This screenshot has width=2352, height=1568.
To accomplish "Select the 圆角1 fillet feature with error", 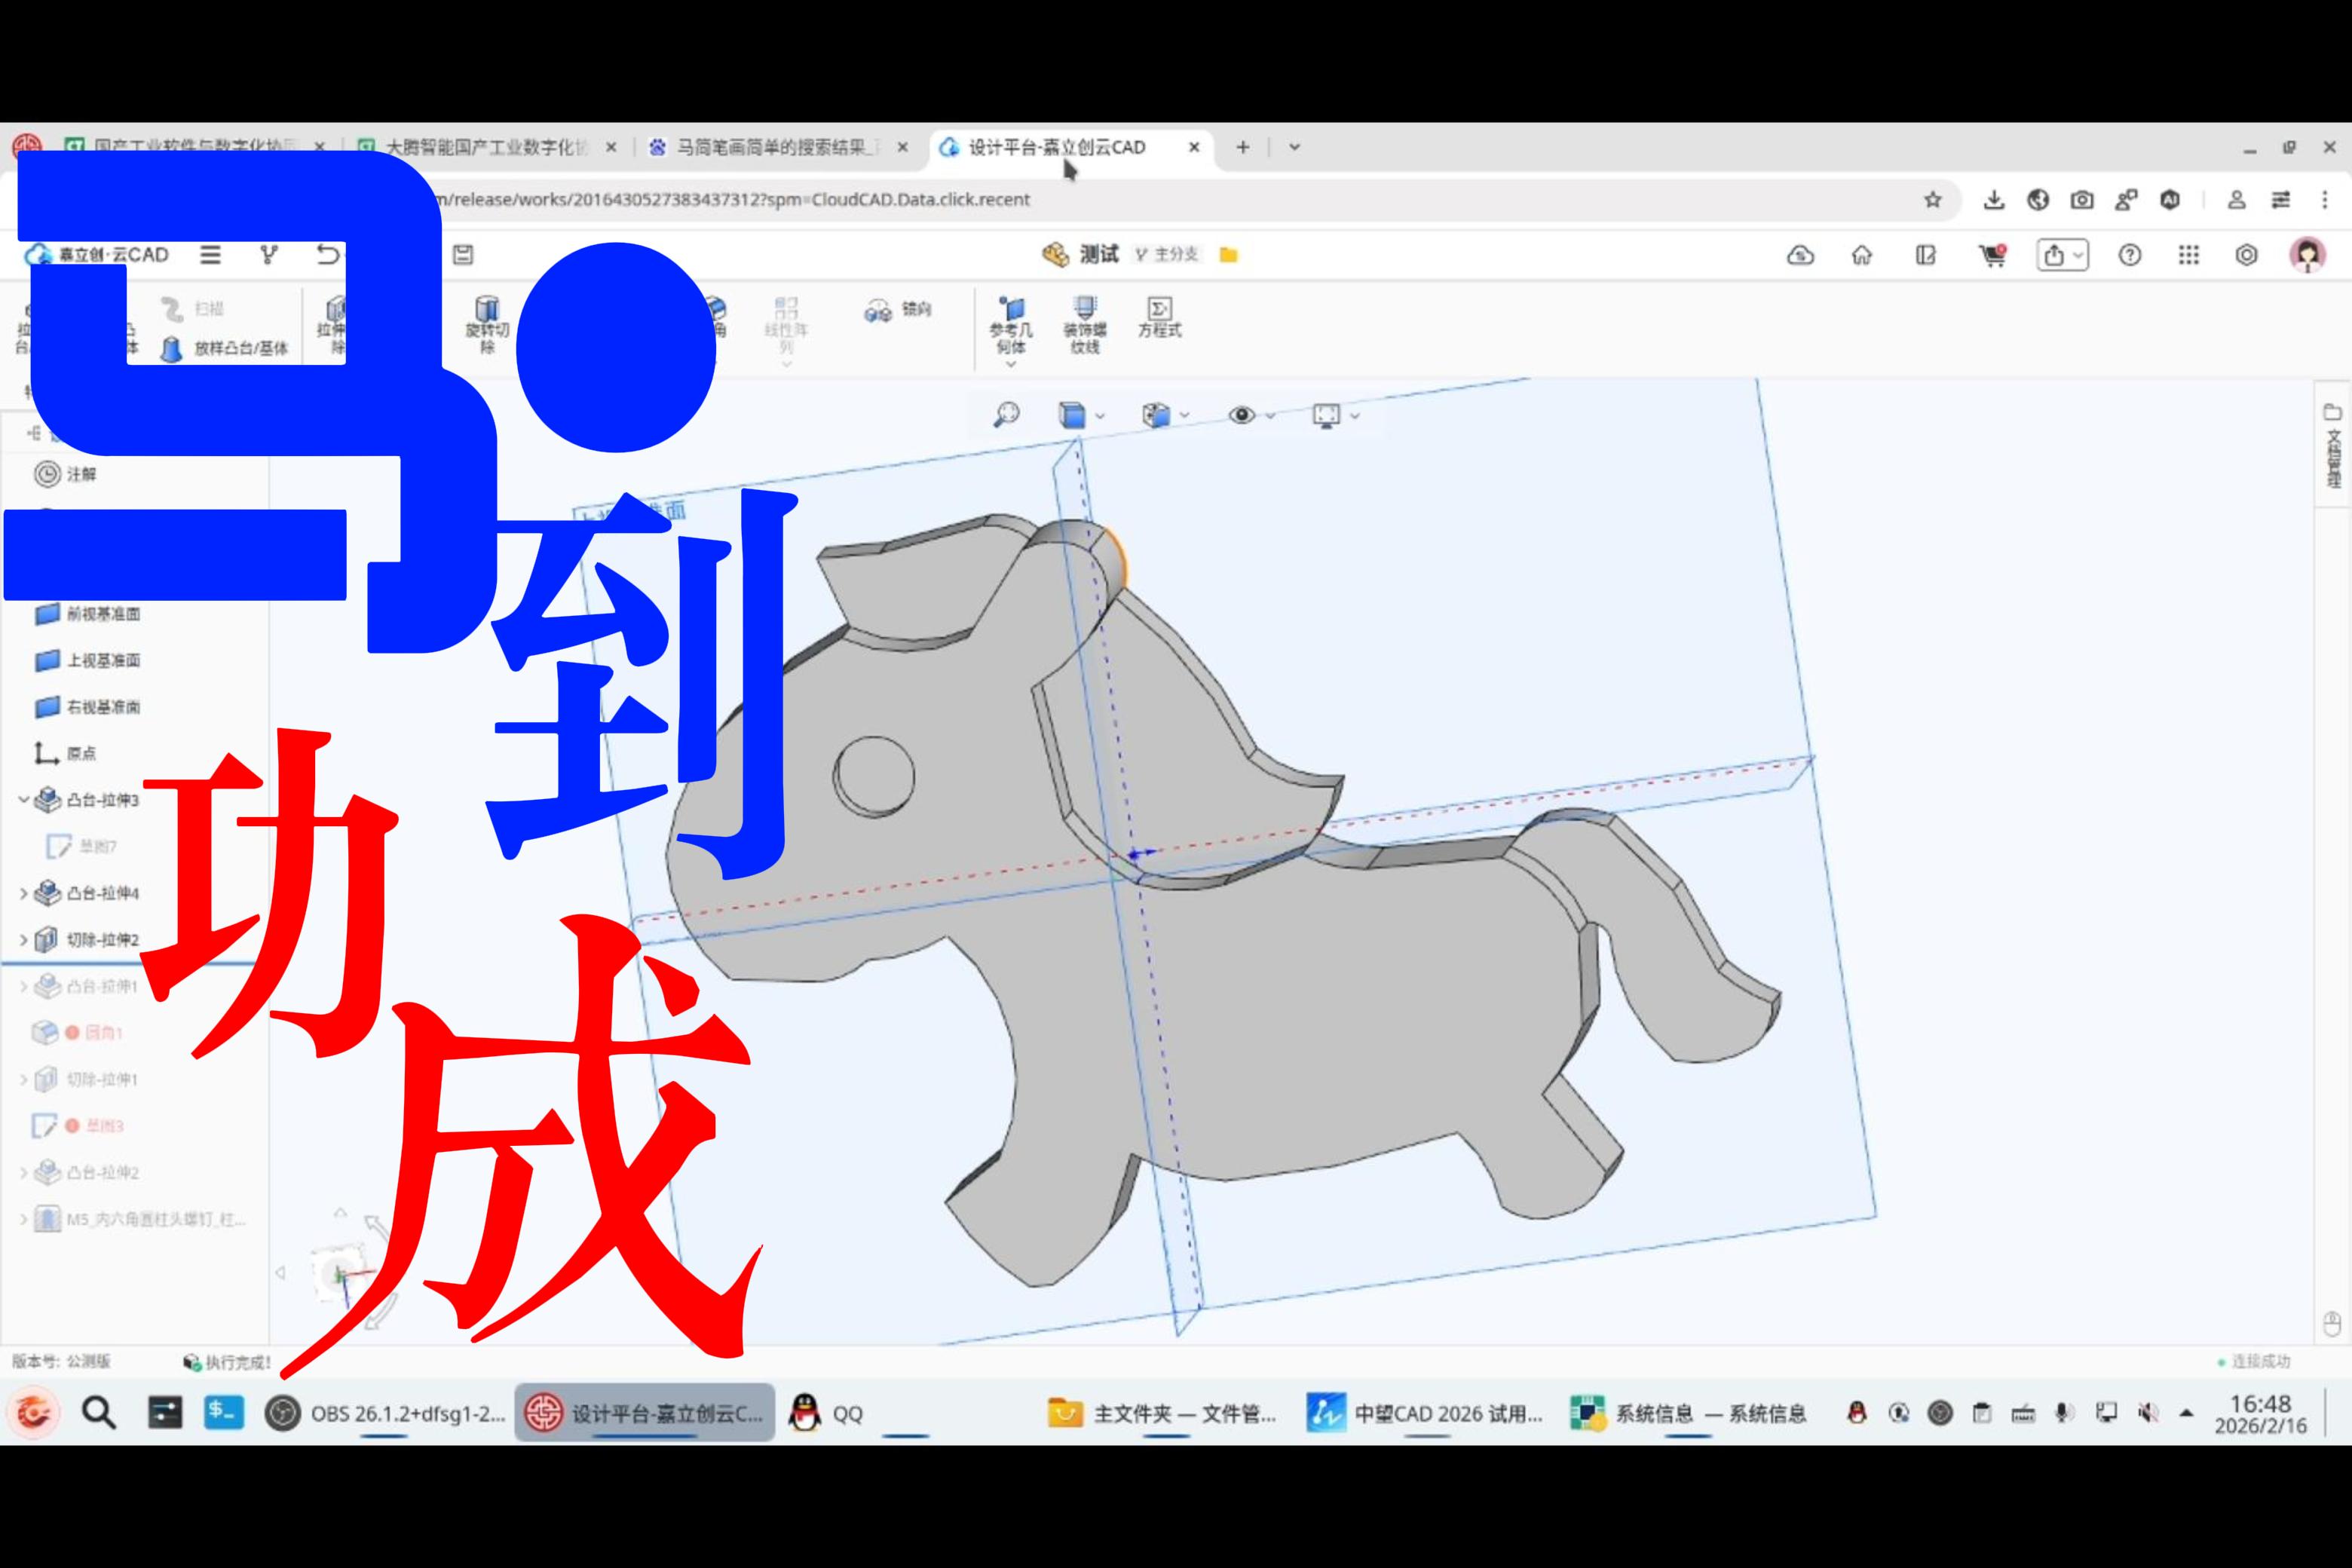I will point(78,1032).
